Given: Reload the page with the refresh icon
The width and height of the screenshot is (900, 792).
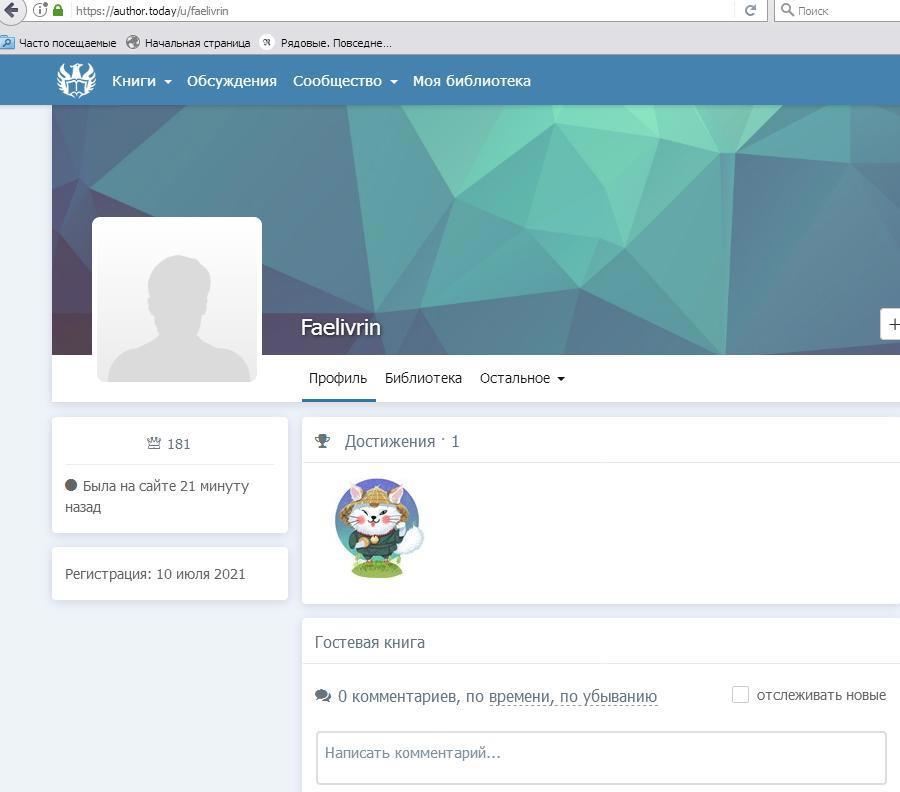Looking at the screenshot, I should [x=750, y=10].
